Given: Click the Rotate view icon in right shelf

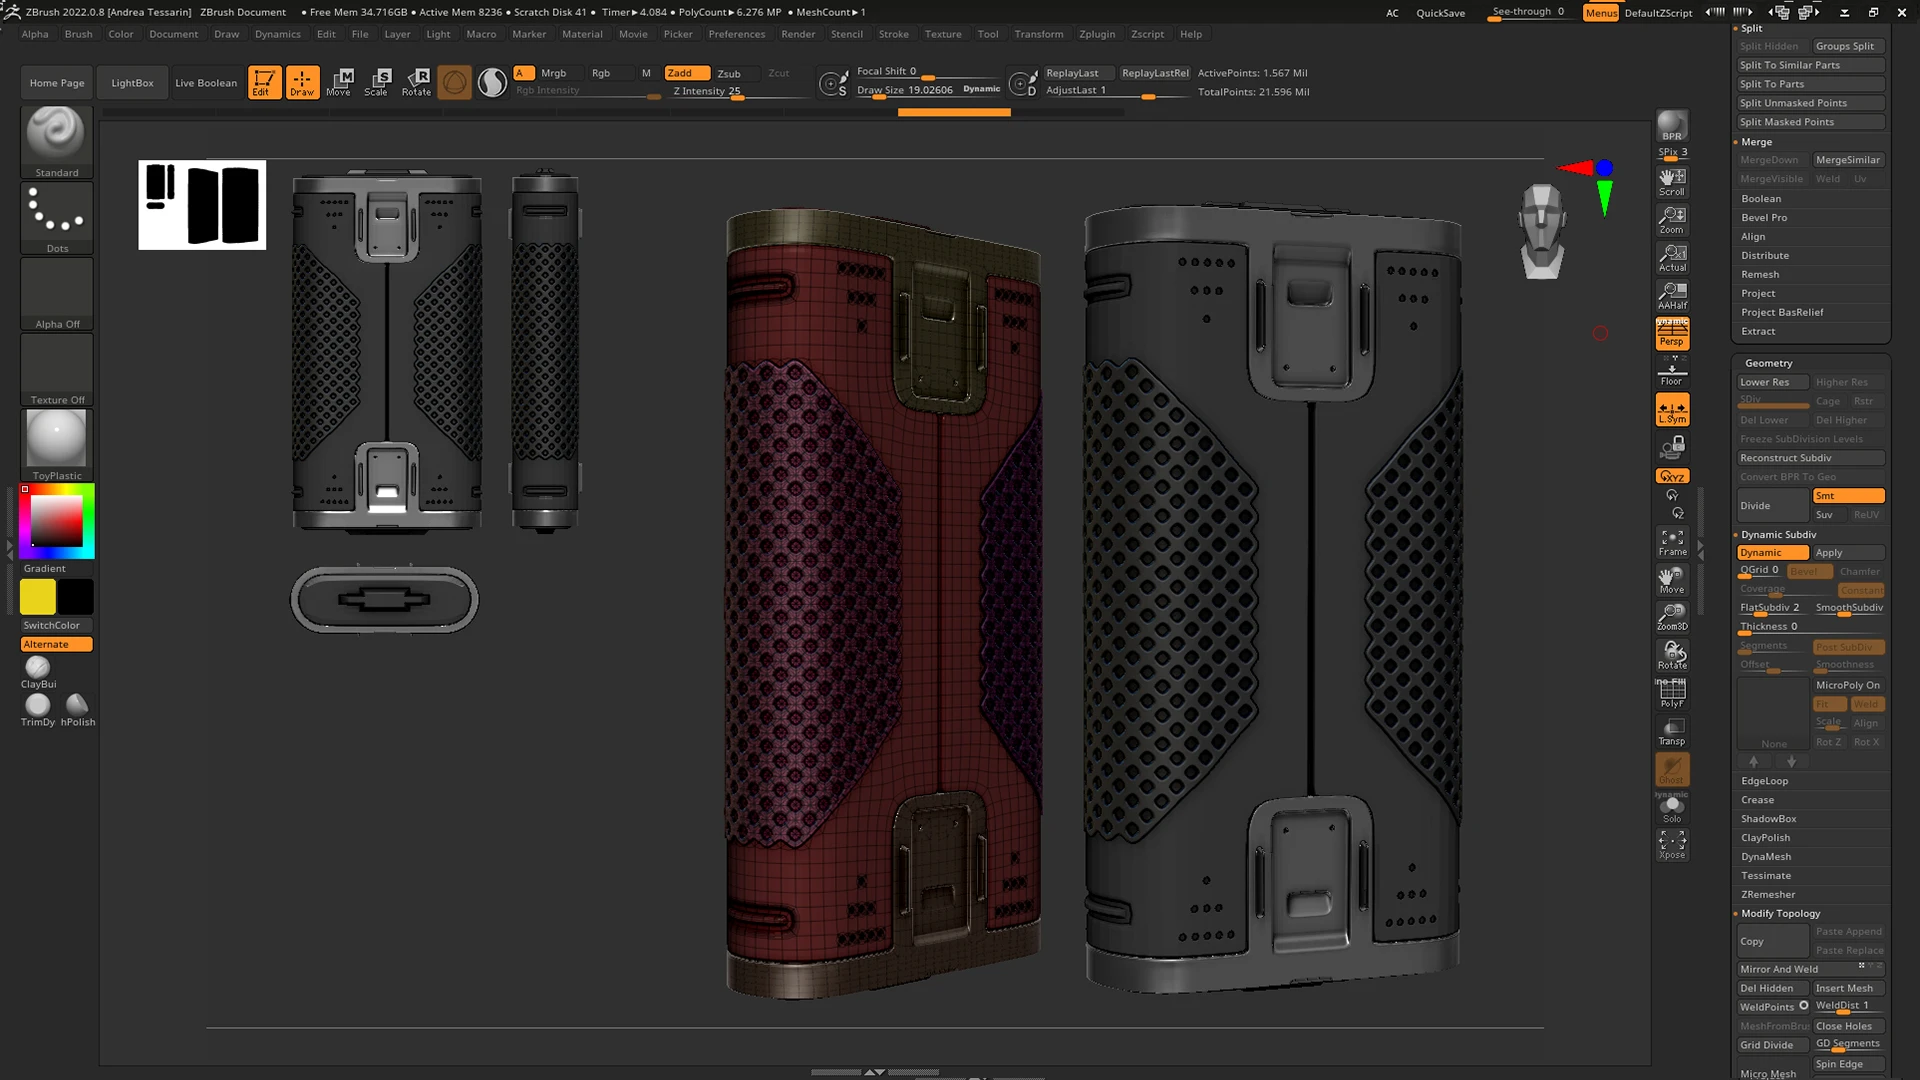Looking at the screenshot, I should [x=1672, y=656].
